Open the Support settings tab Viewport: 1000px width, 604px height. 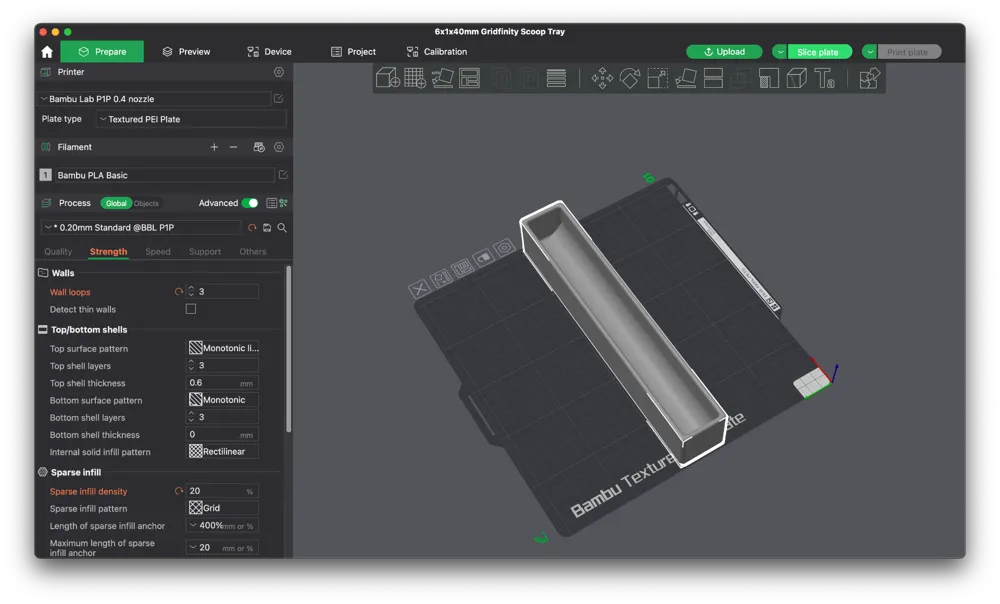click(x=205, y=252)
